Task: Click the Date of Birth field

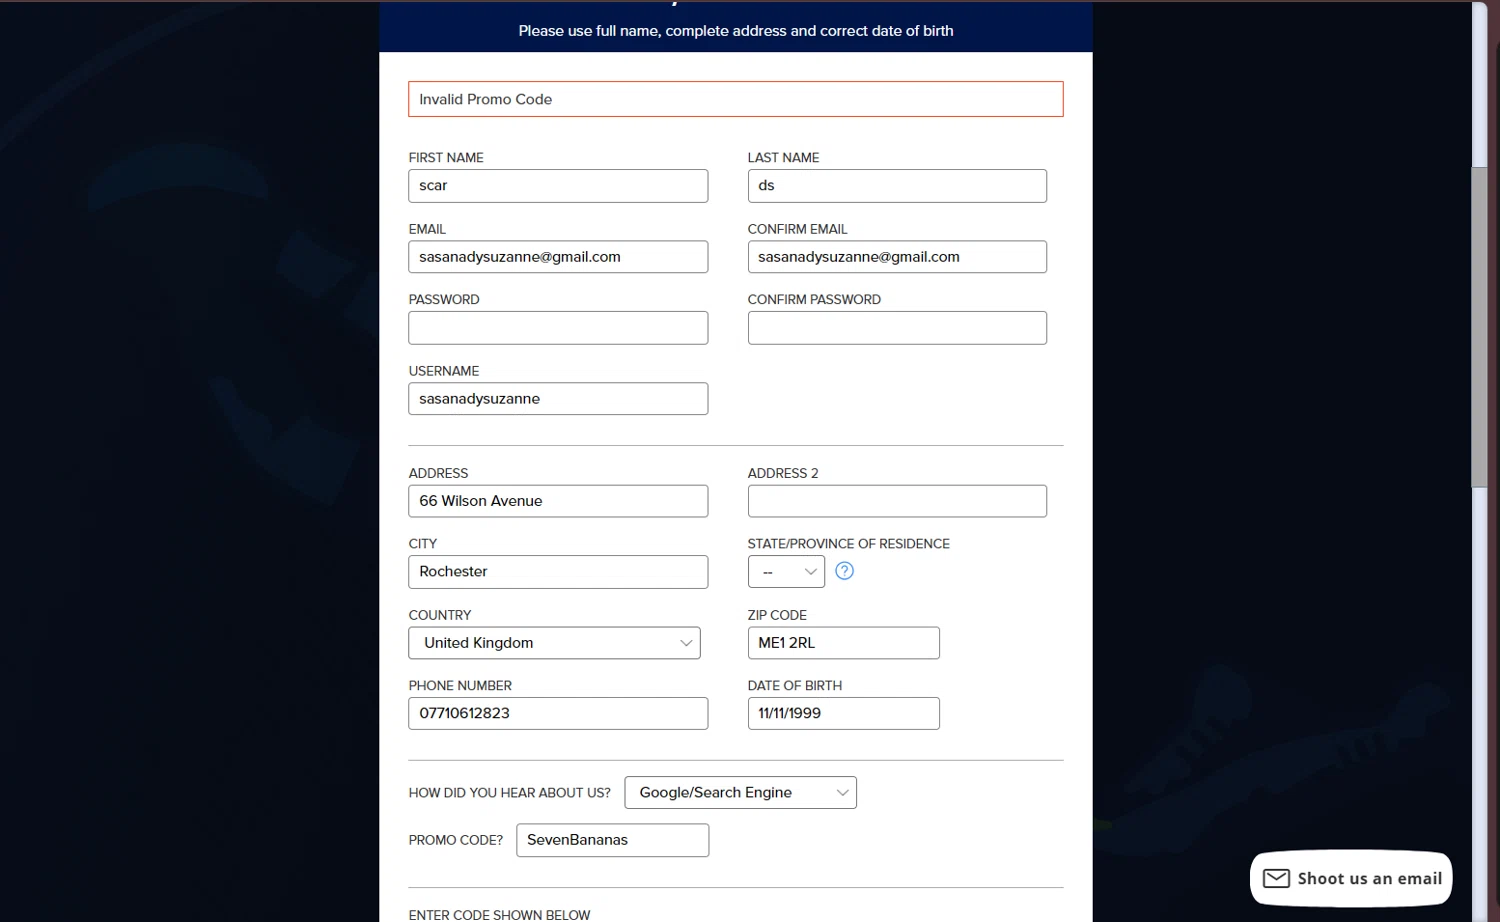Action: tap(843, 714)
